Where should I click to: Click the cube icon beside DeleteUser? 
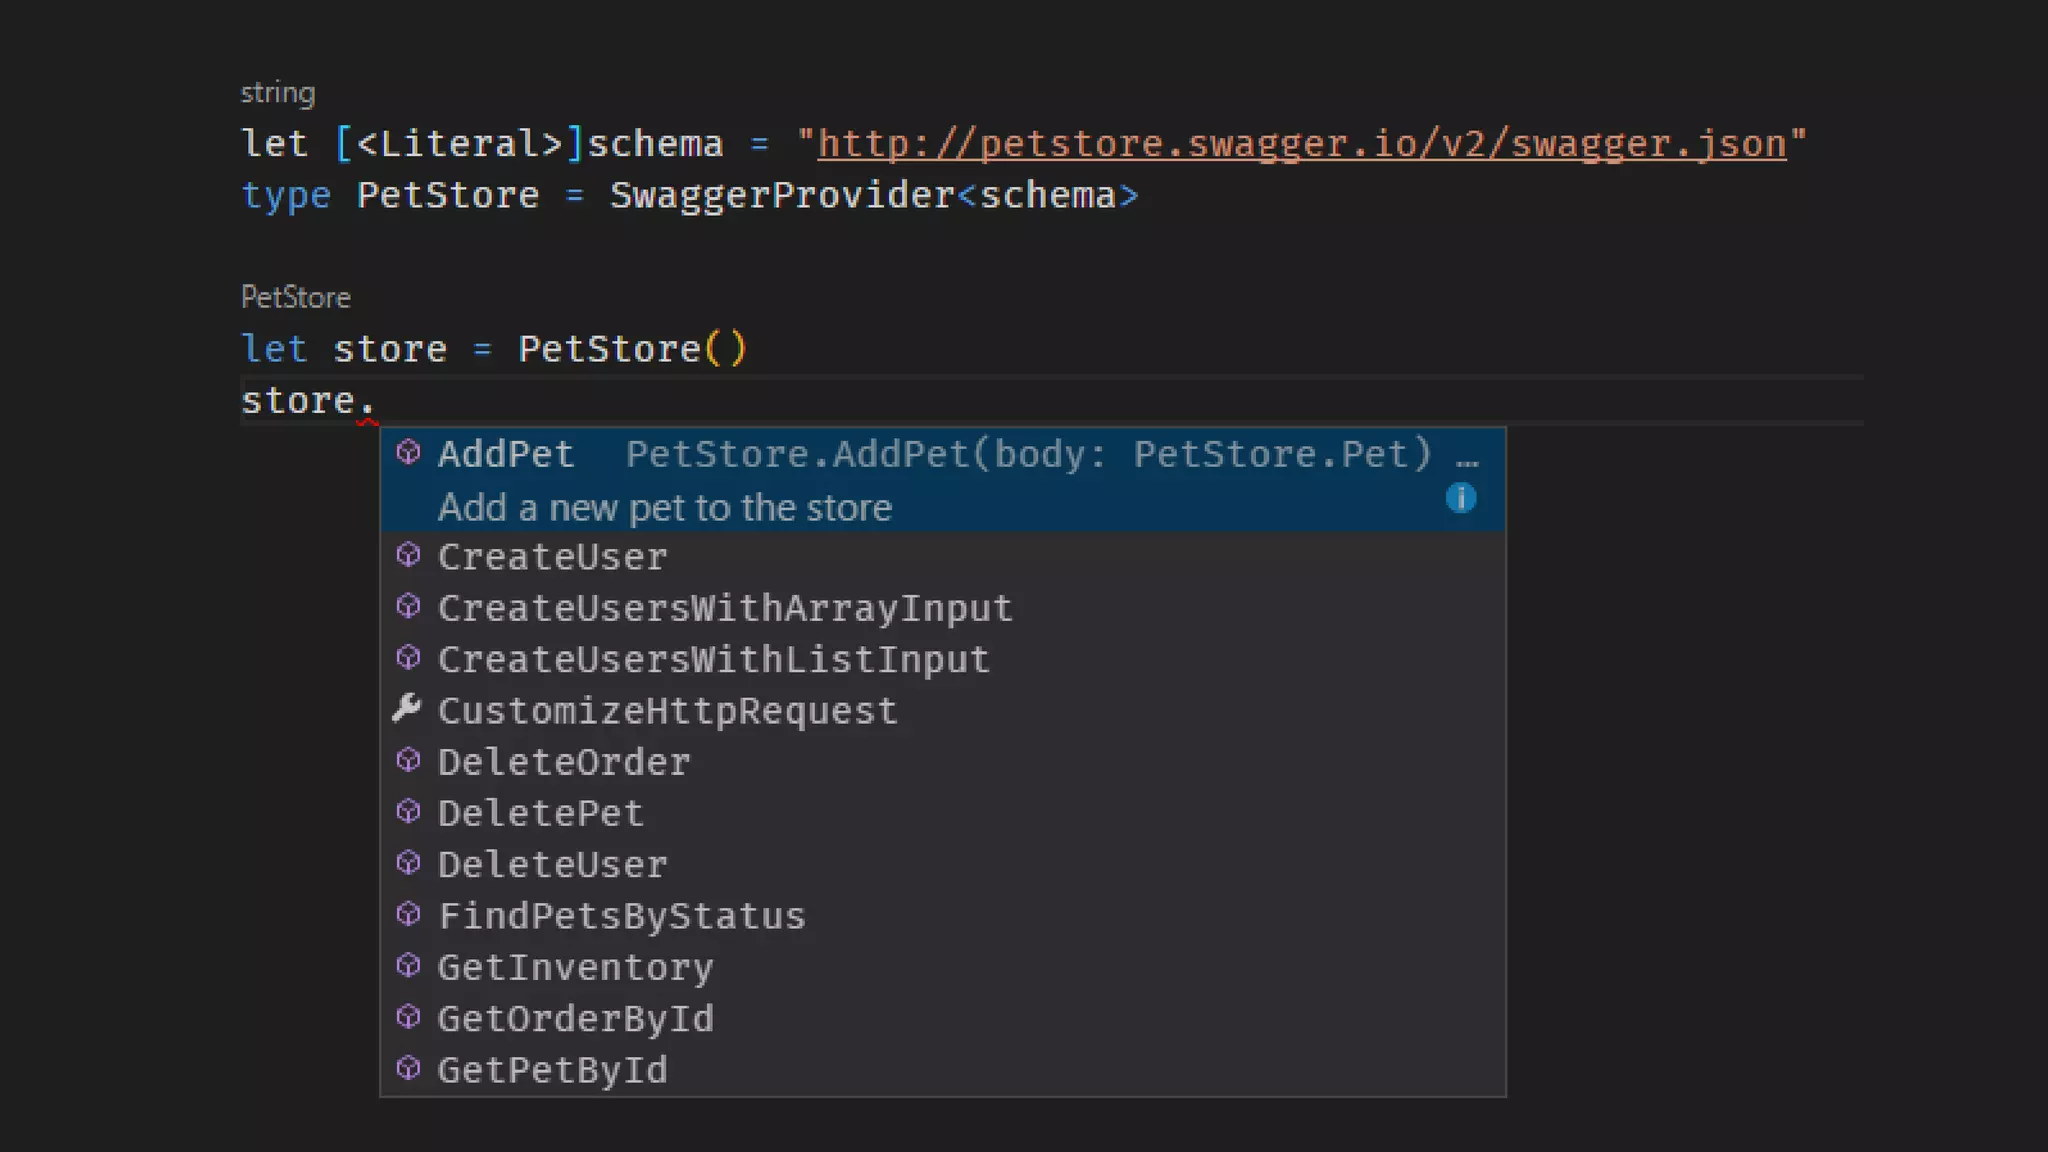[x=408, y=863]
